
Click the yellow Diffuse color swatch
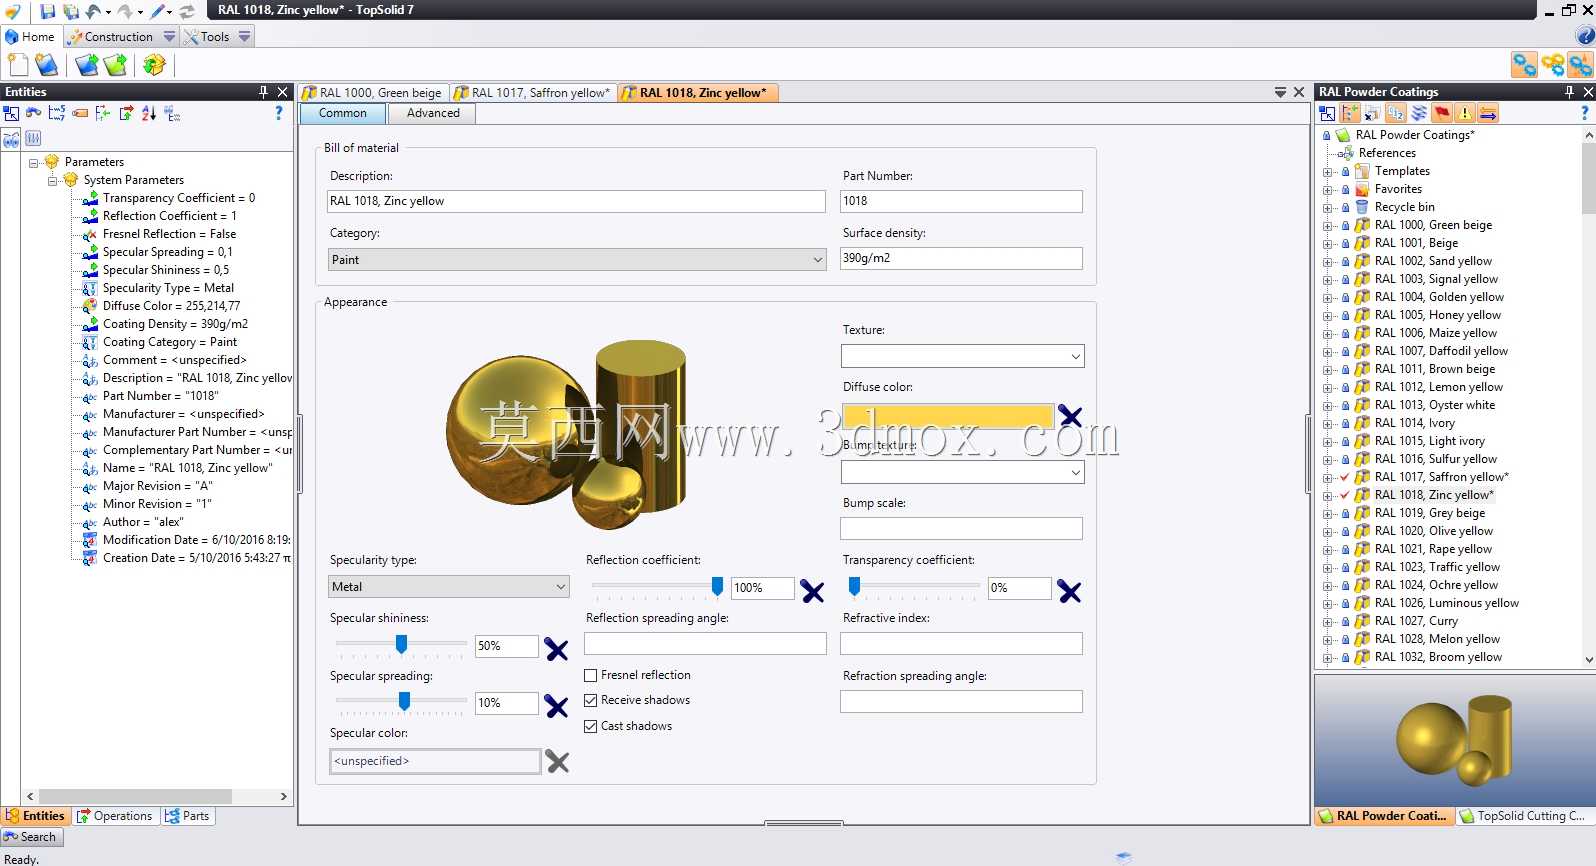(948, 416)
